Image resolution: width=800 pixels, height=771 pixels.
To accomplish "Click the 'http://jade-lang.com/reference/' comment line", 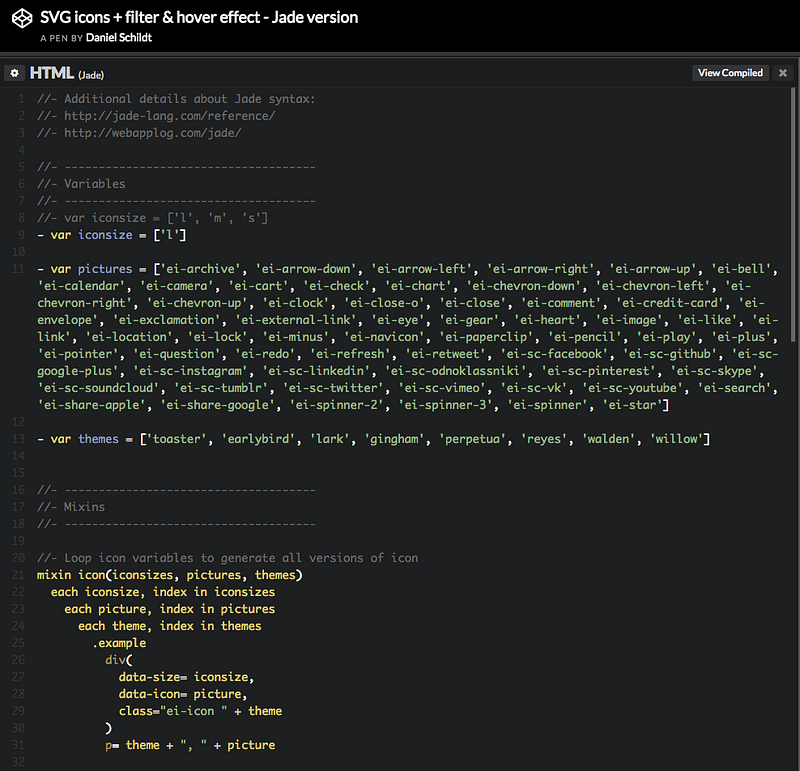I will pyautogui.click(x=156, y=116).
